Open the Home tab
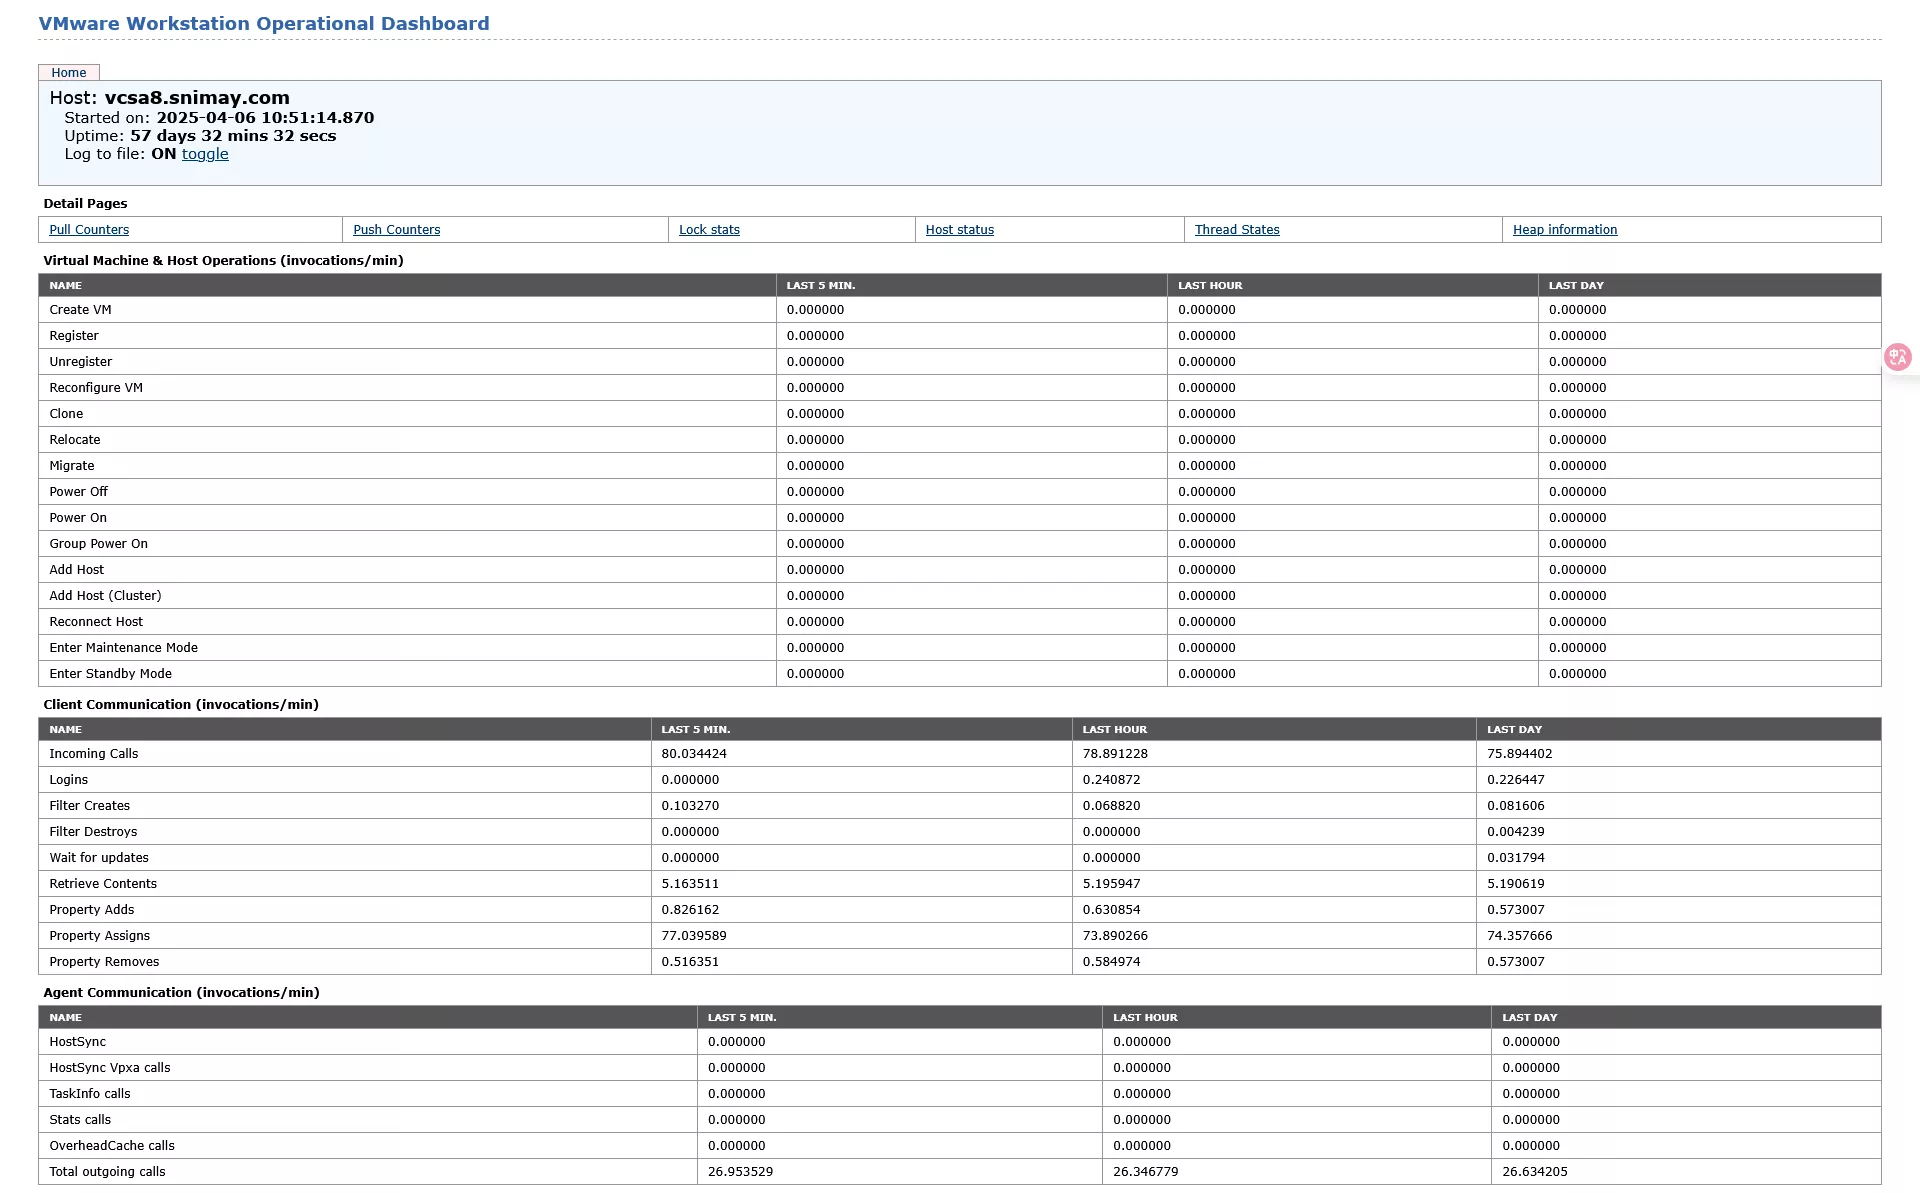The height and width of the screenshot is (1193, 1920). [69, 72]
